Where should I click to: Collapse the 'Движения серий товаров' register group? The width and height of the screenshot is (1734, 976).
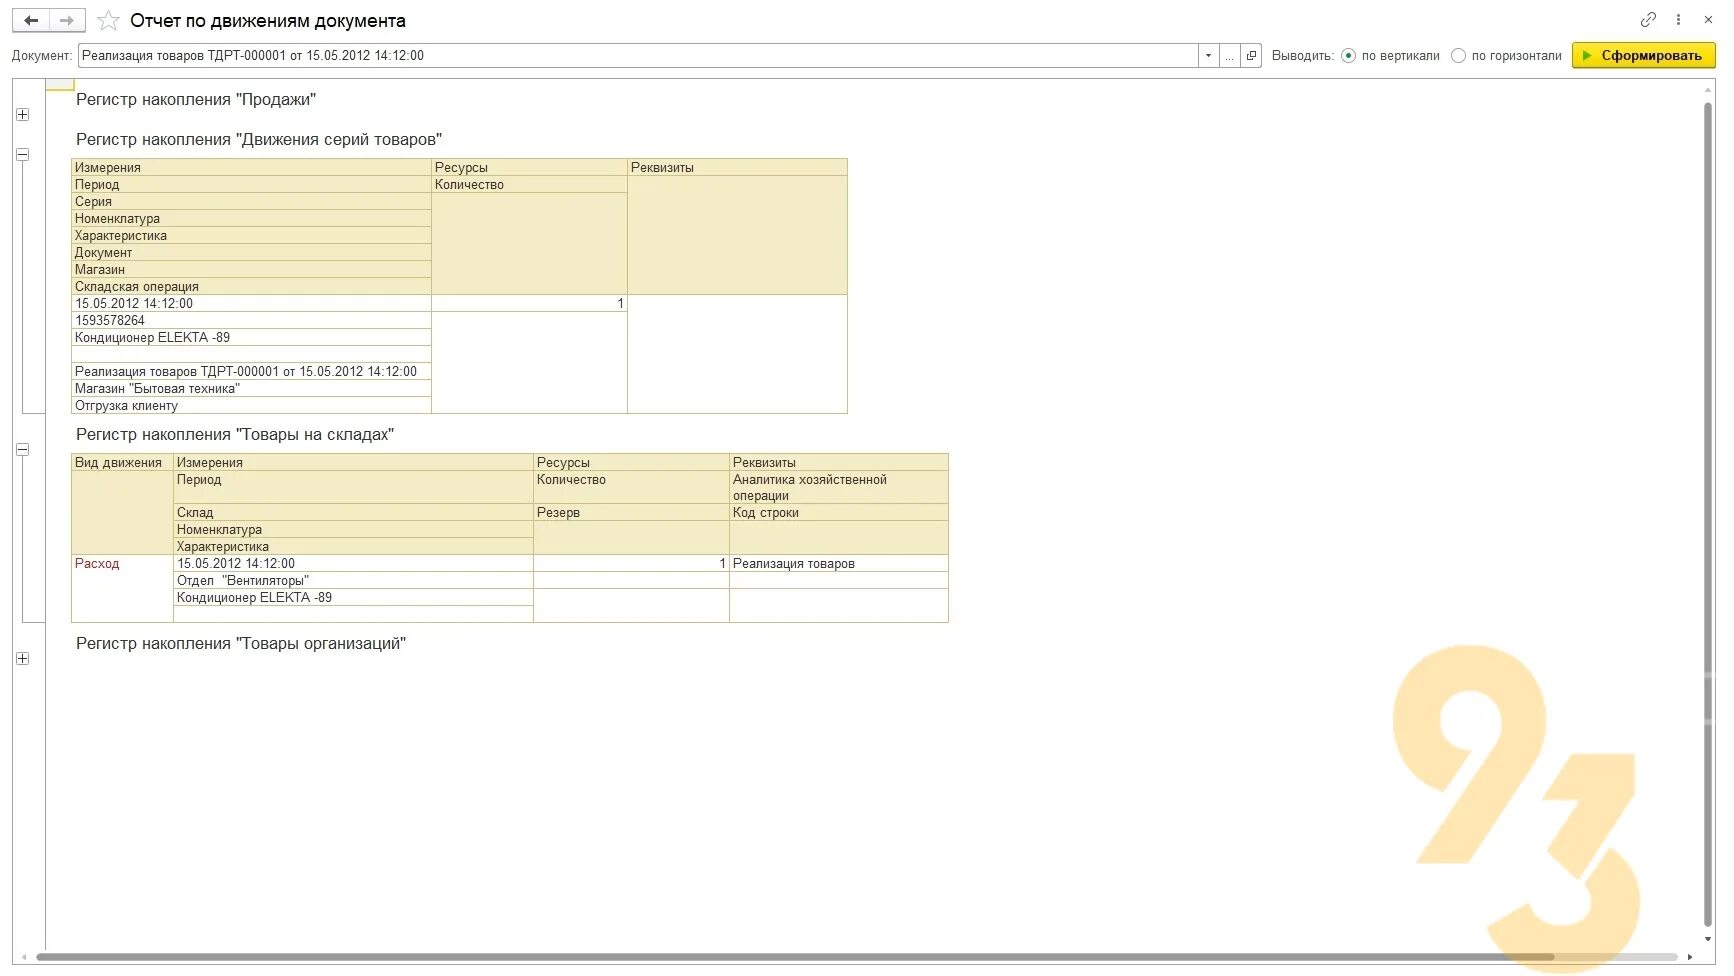point(23,155)
